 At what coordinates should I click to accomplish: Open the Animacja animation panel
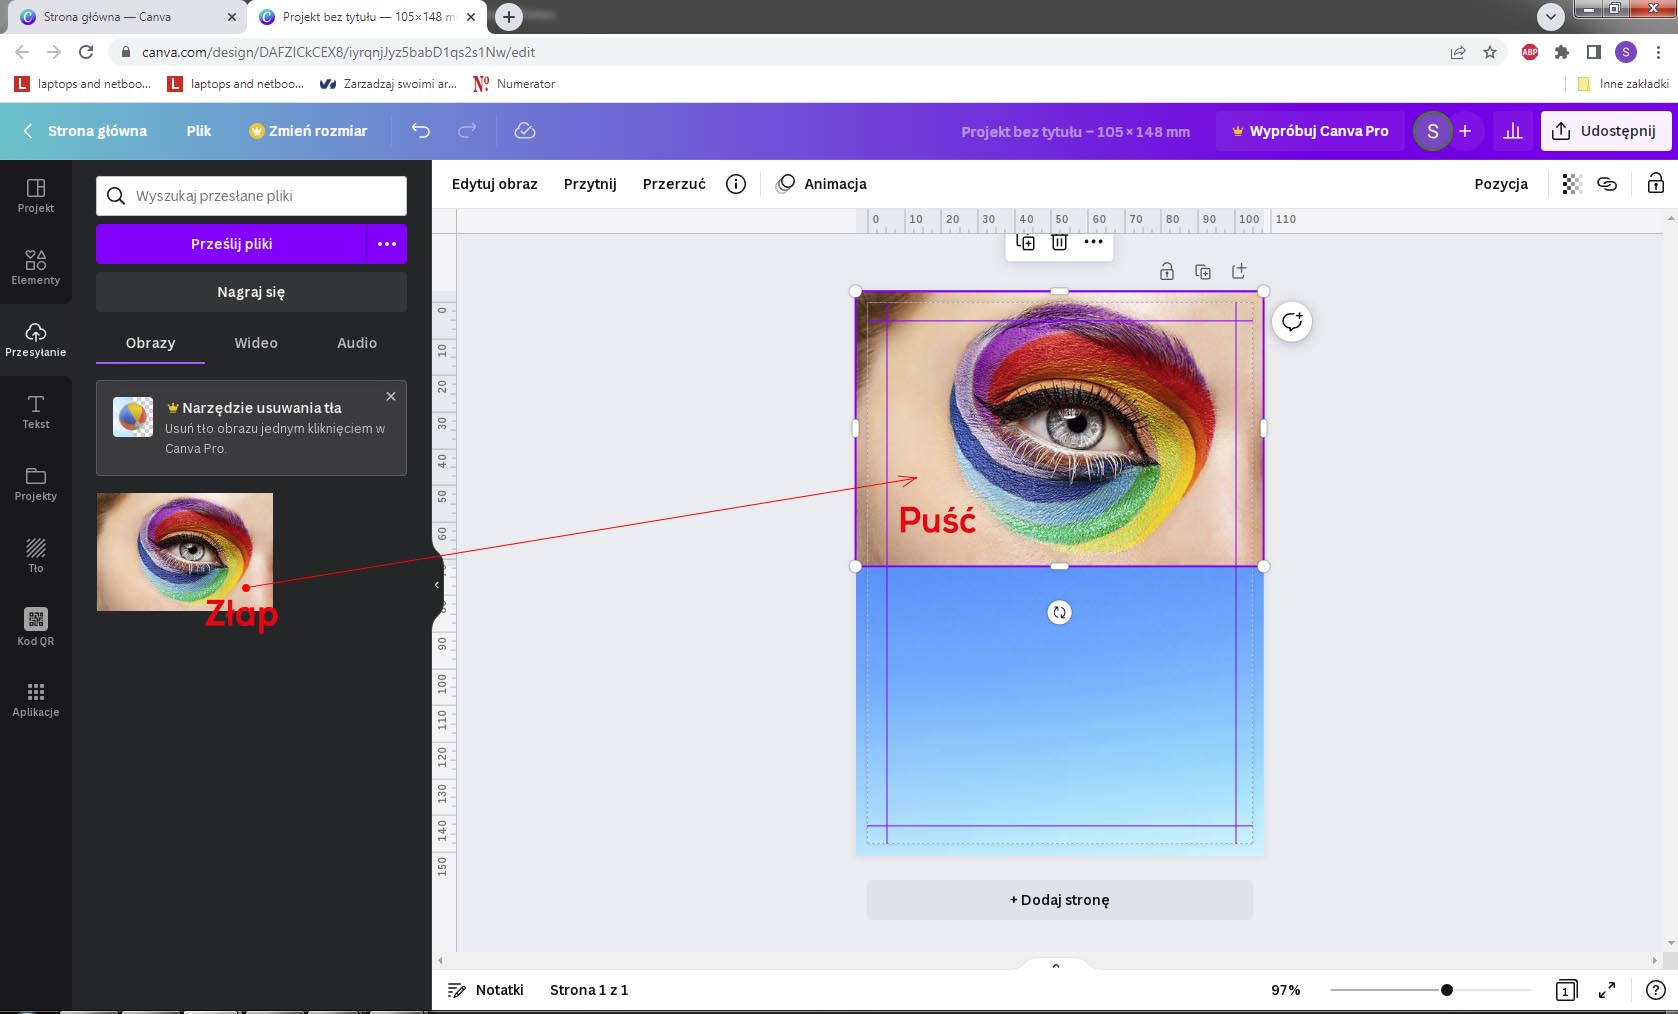822,184
